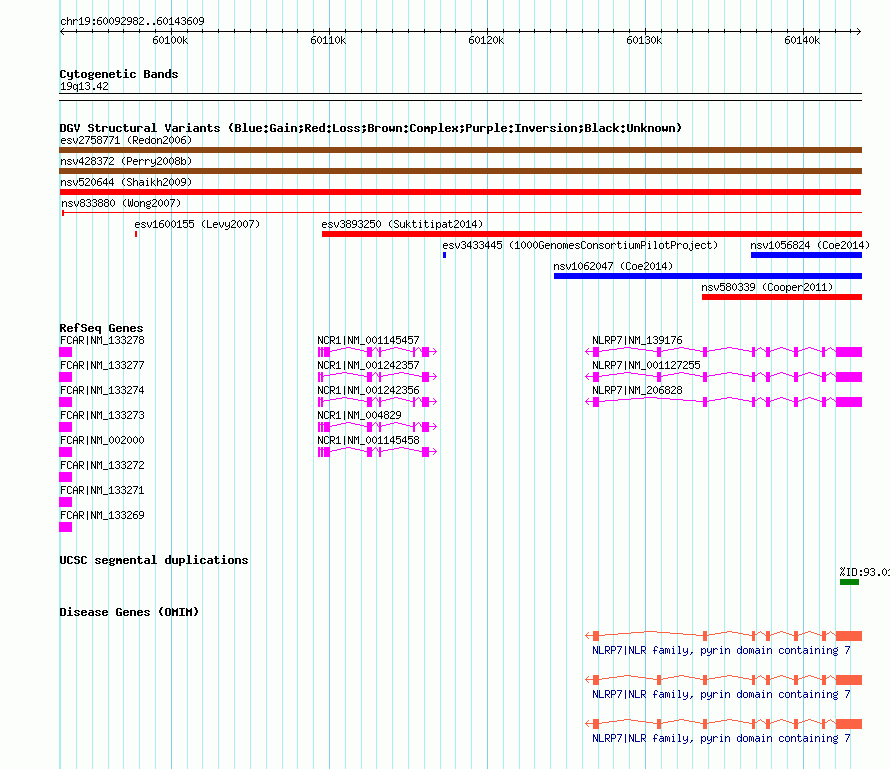
Task: Click the right arrow of the coordinate ruler
Action: tap(859, 31)
